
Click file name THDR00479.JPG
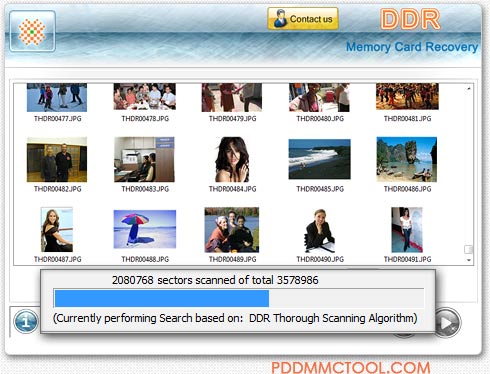(x=233, y=119)
